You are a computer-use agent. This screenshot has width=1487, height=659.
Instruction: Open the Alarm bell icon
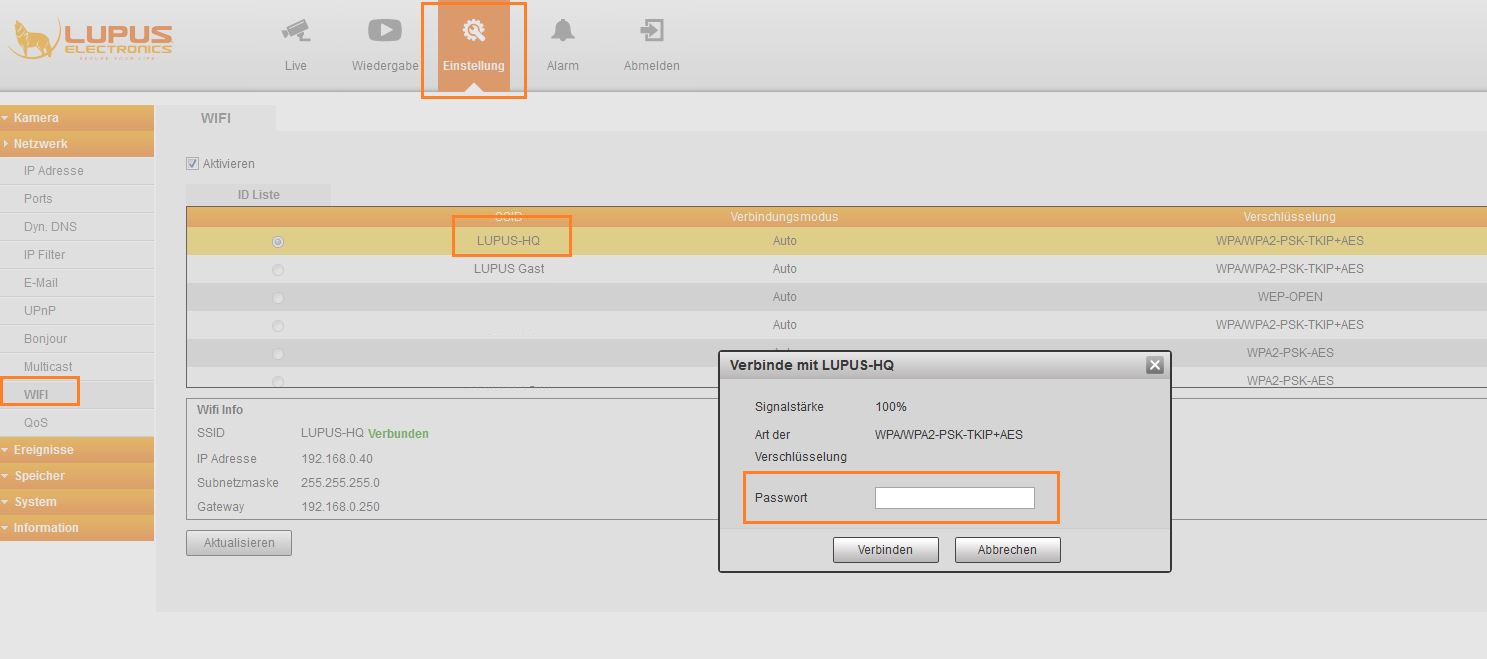563,31
